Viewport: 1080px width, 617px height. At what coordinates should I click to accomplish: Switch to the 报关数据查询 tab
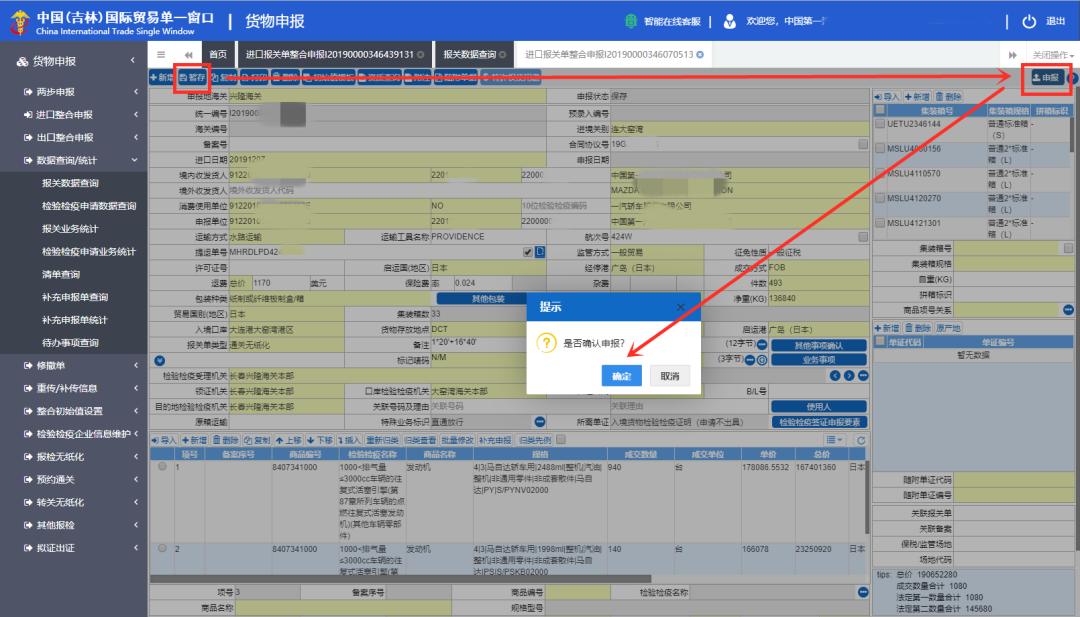[470, 56]
